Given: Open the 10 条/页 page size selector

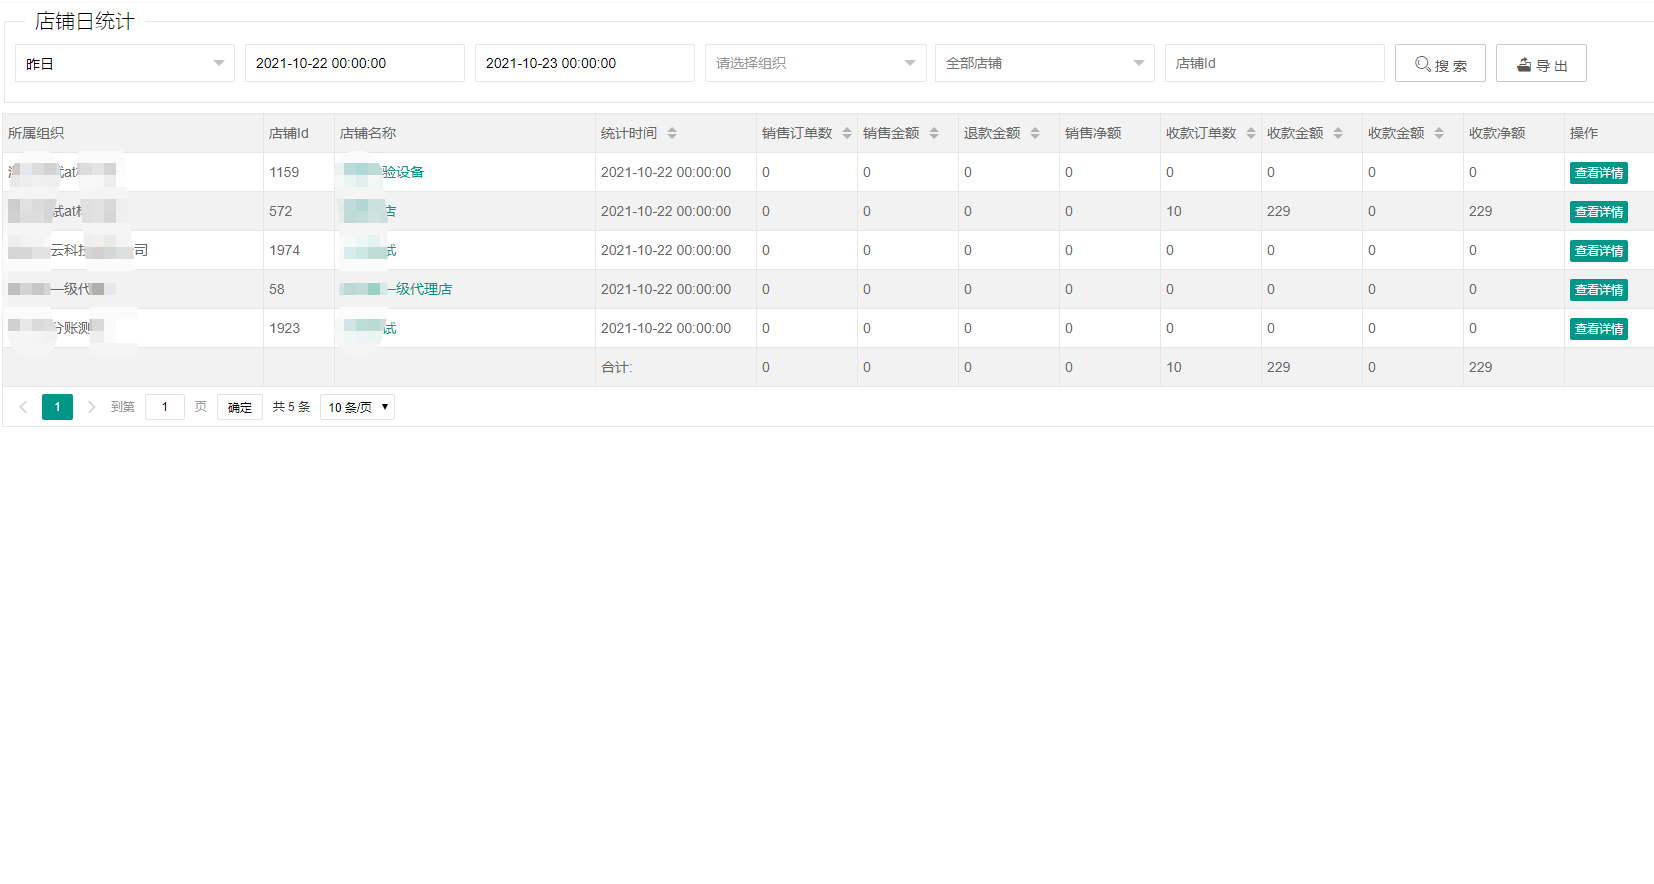Looking at the screenshot, I should tap(357, 407).
